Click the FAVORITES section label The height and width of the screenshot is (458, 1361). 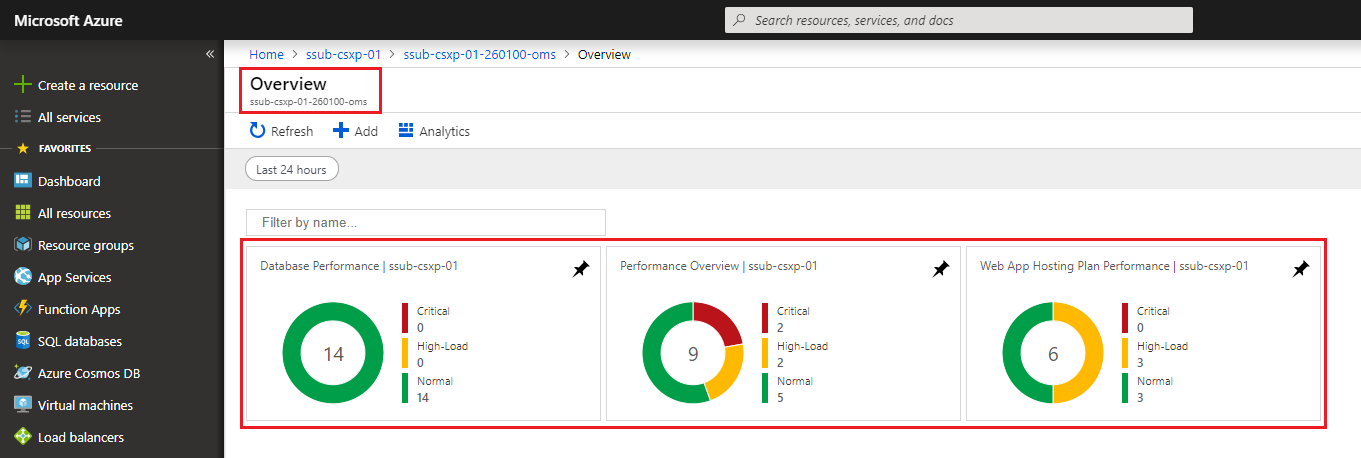65,148
